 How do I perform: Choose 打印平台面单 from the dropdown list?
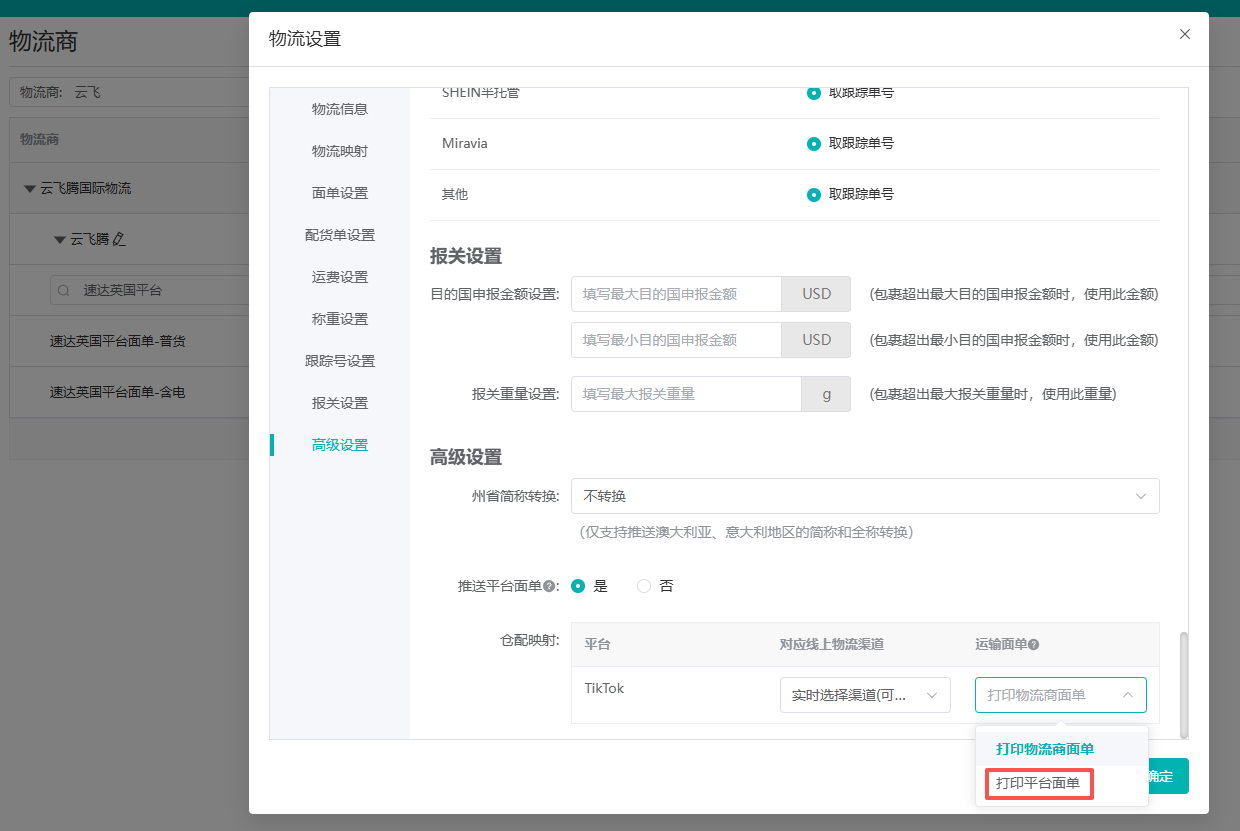coord(1038,783)
